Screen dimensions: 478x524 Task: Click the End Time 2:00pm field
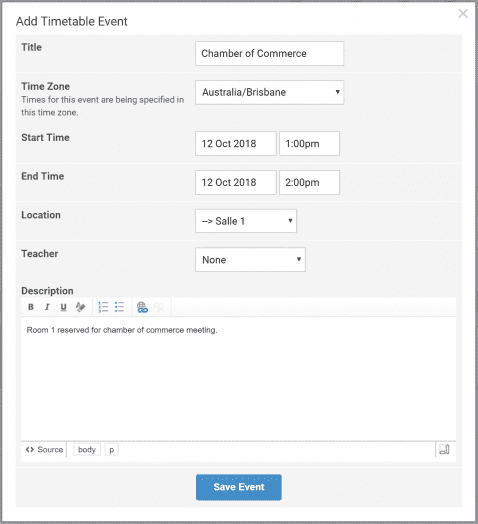pos(310,182)
